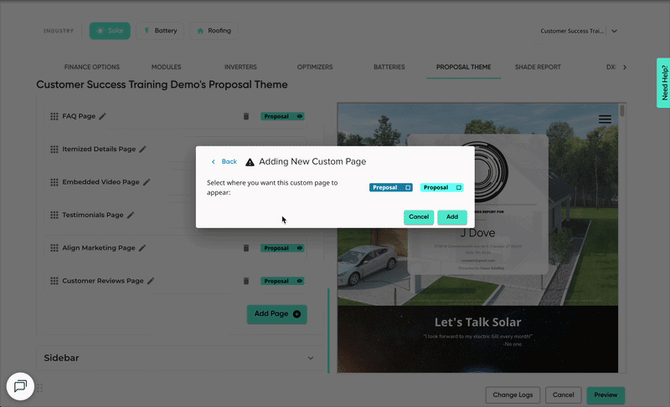The image size is (670, 407).
Task: Edit the FAQ Page name with pencil icon
Action: (x=103, y=116)
